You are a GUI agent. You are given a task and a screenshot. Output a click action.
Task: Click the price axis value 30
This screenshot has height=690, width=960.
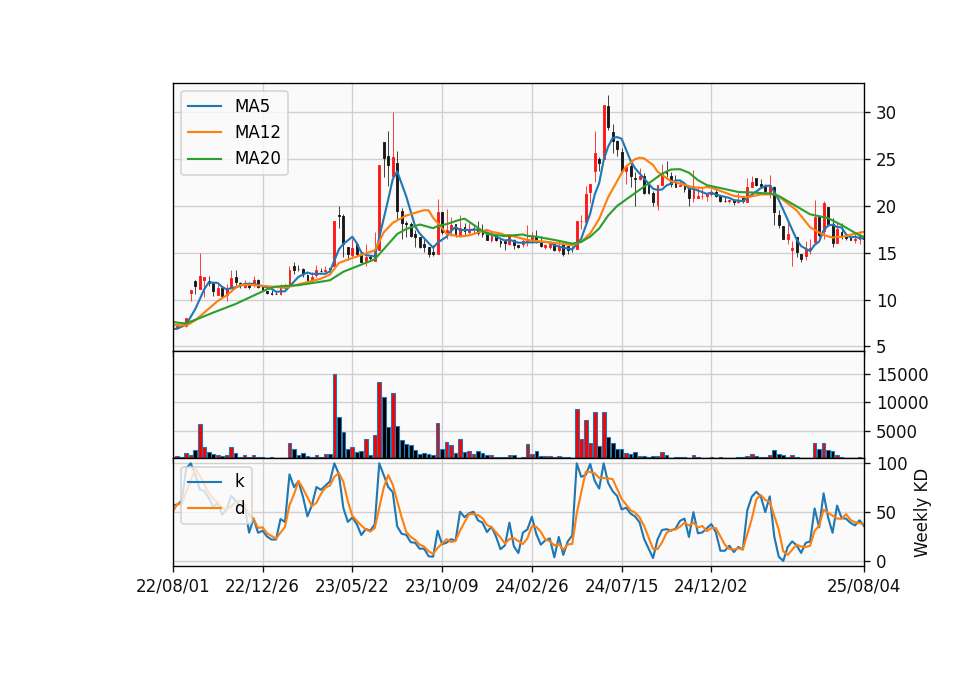pyautogui.click(x=886, y=113)
